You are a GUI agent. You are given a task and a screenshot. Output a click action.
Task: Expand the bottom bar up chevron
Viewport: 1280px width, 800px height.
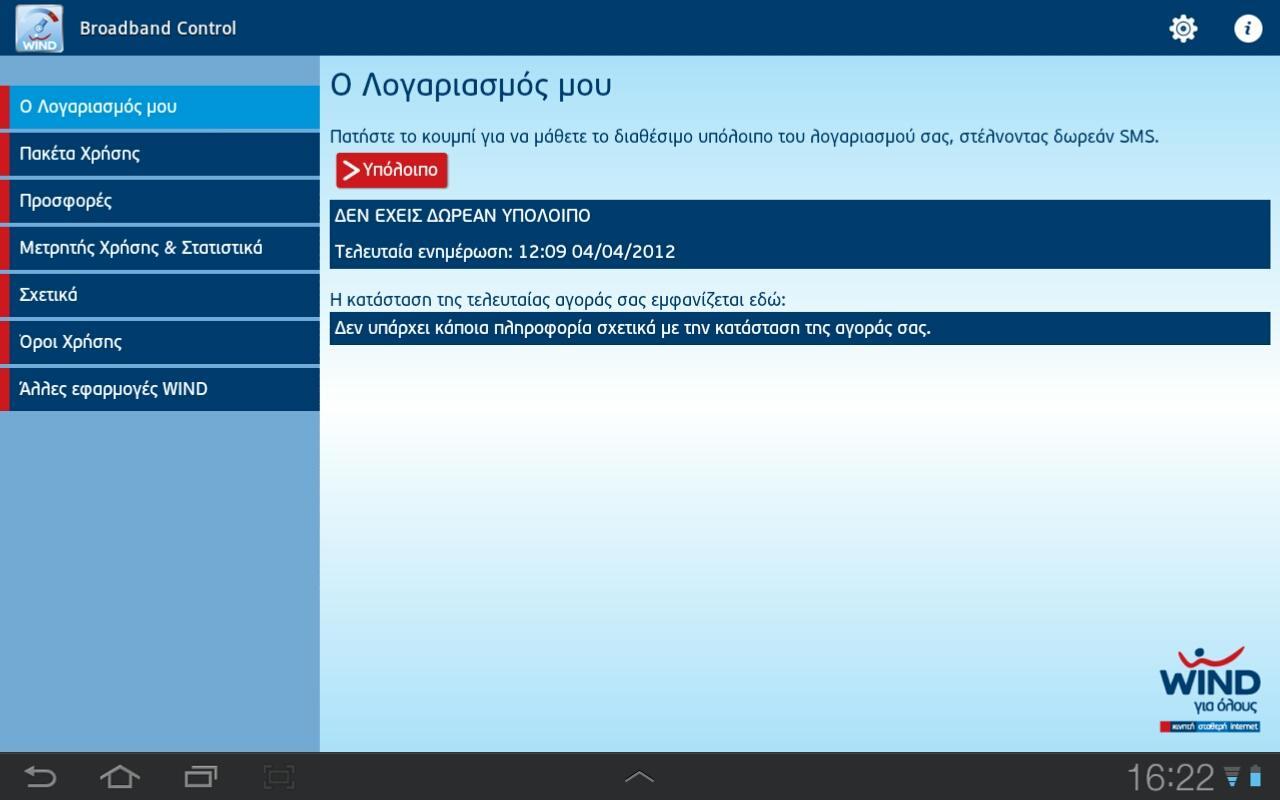point(639,776)
